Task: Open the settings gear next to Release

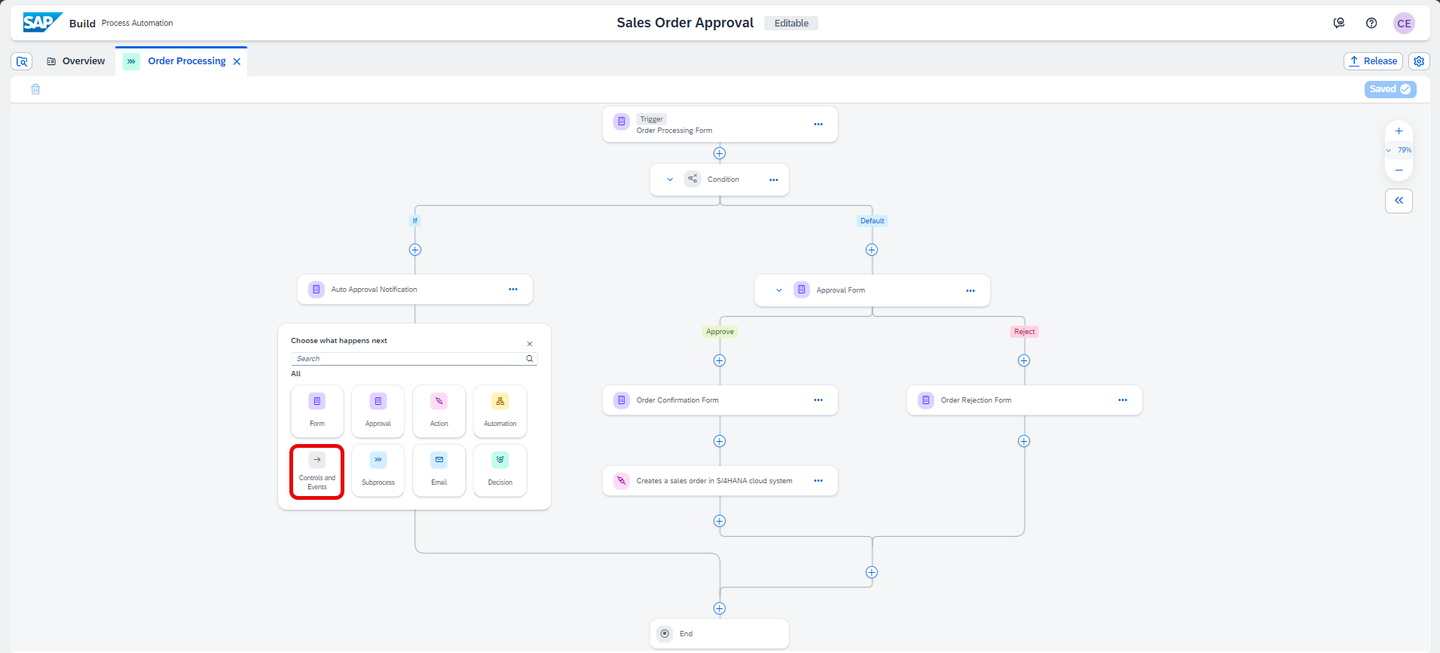Action: (x=1419, y=61)
